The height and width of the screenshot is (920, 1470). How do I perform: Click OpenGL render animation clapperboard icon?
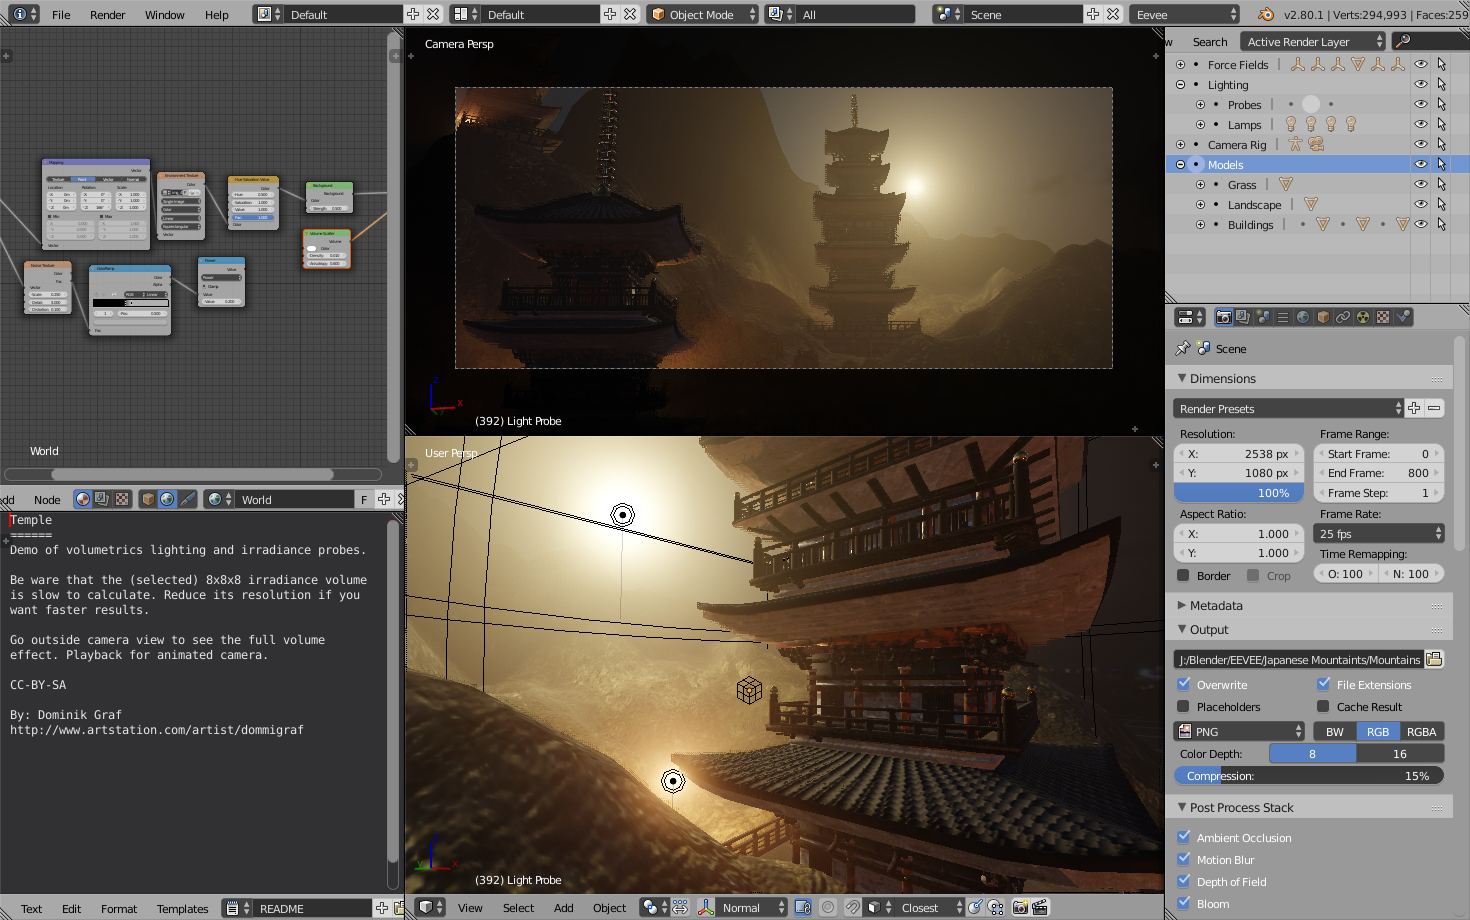[x=1040, y=908]
